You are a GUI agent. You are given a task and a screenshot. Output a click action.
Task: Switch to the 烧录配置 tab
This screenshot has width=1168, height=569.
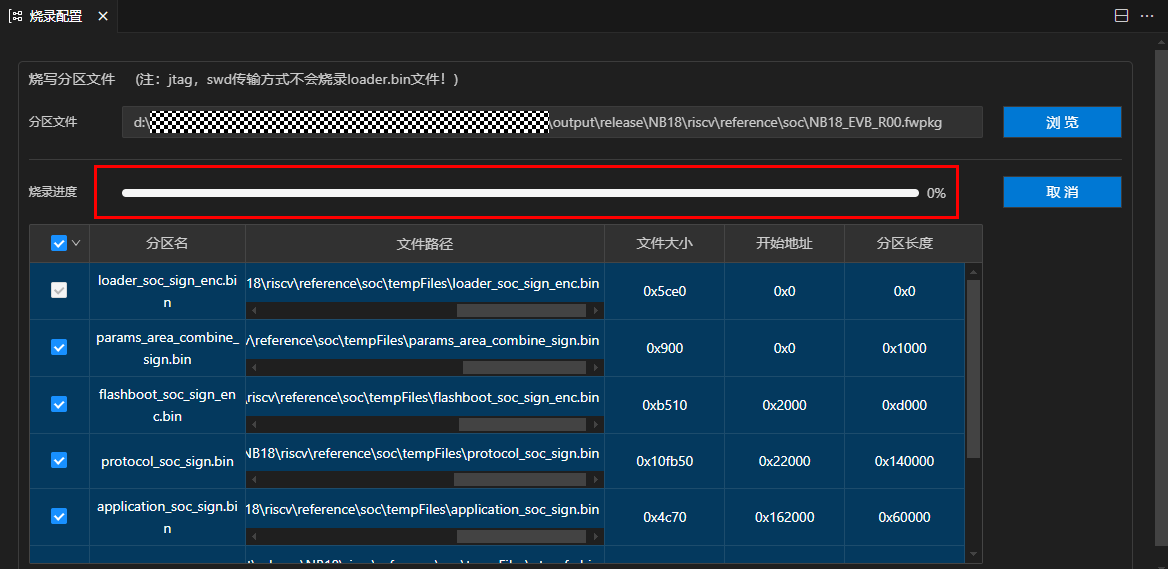click(x=56, y=16)
